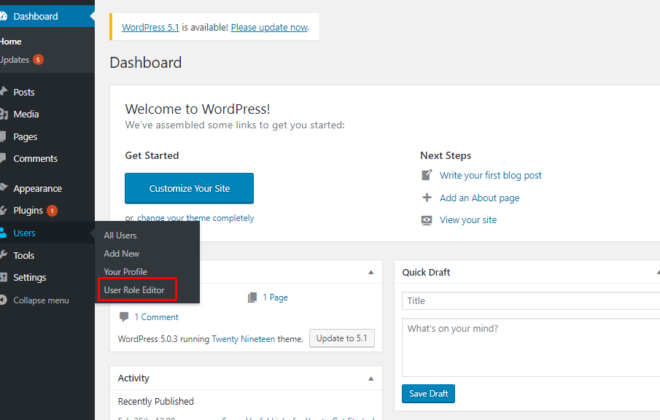Viewport: 660px width, 420px height.
Task: Open the Twenty Nineteen theme link
Action: (243, 339)
